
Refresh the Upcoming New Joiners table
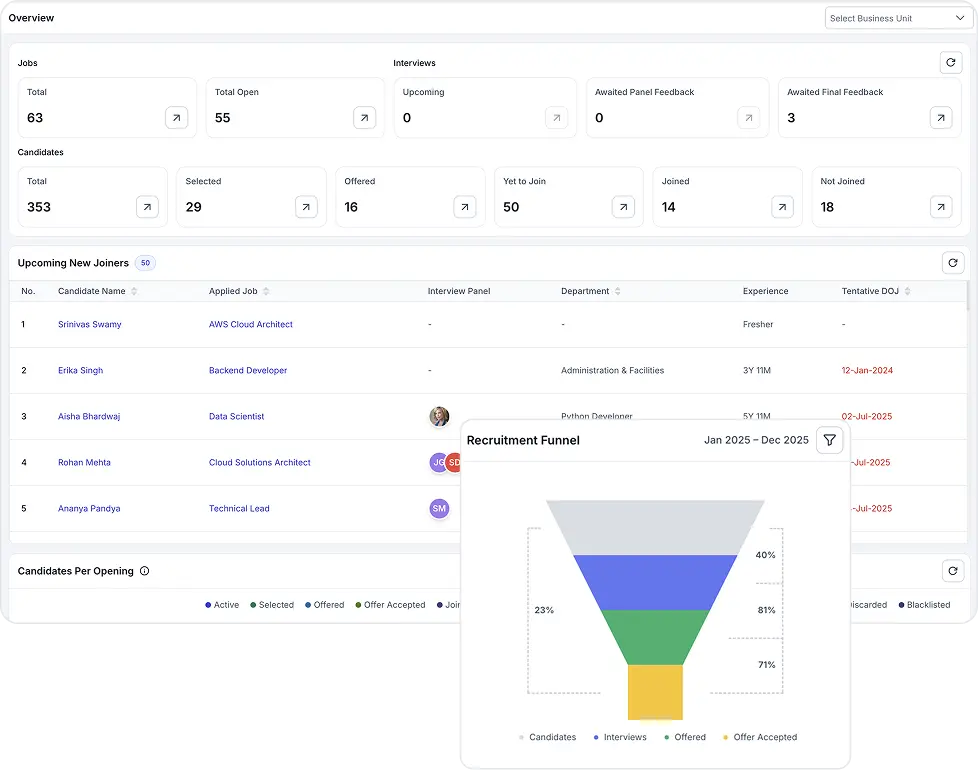coord(953,263)
